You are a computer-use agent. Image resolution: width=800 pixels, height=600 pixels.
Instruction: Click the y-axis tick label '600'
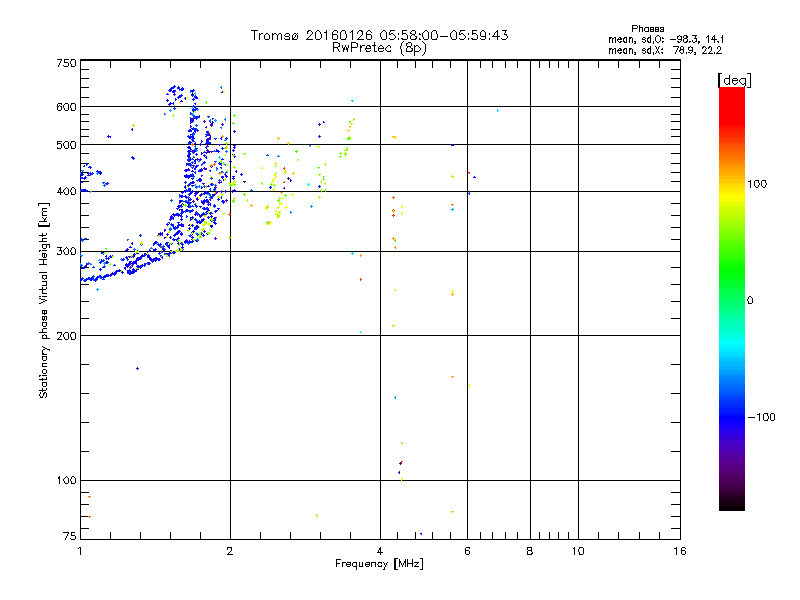click(67, 107)
